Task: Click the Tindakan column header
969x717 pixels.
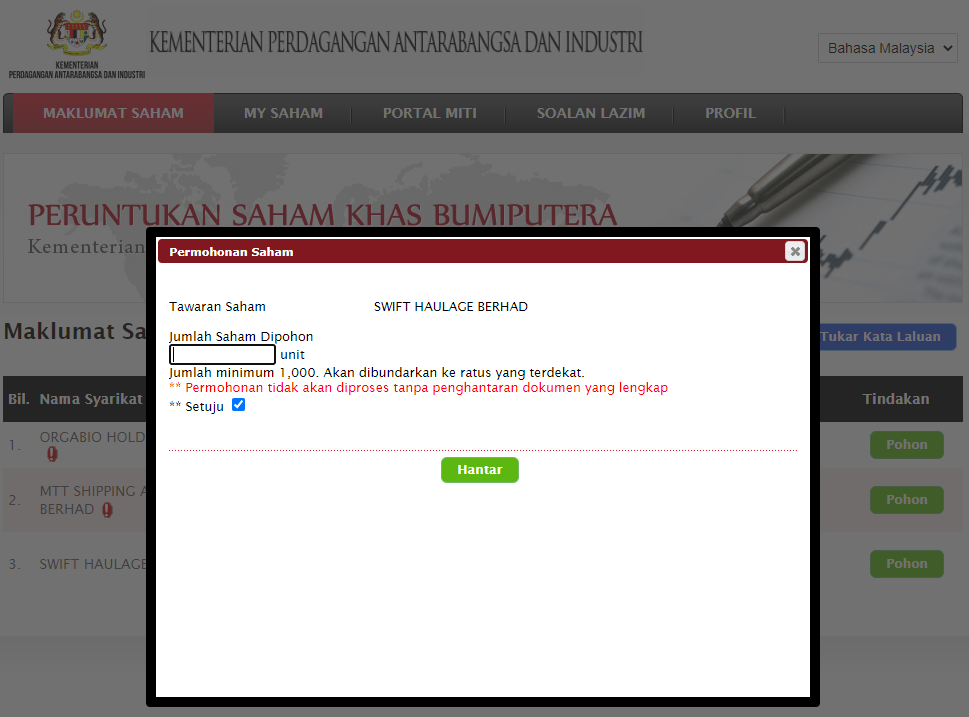Action: coord(895,399)
